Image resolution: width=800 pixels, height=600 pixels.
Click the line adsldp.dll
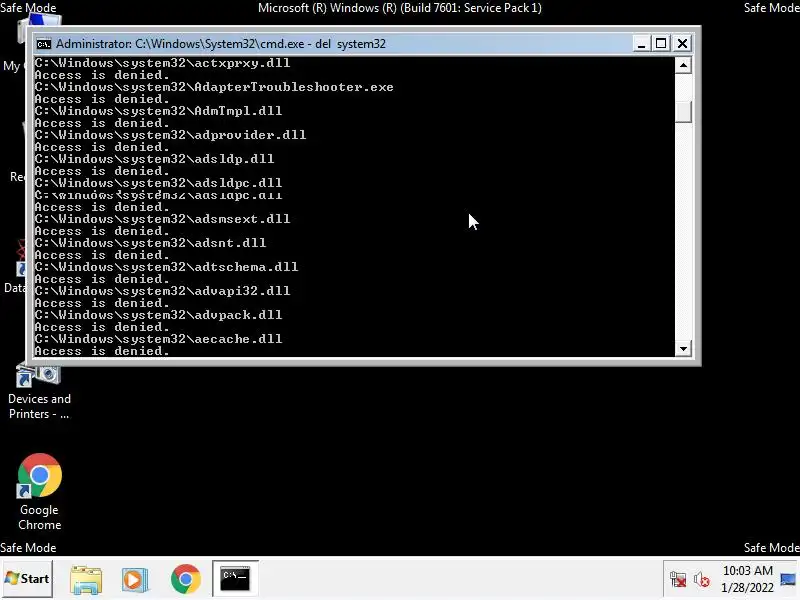[x=154, y=159]
